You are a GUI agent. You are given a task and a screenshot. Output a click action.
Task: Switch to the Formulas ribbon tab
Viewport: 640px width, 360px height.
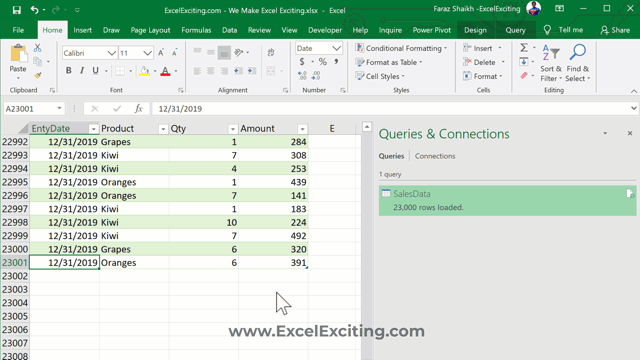tap(196, 30)
